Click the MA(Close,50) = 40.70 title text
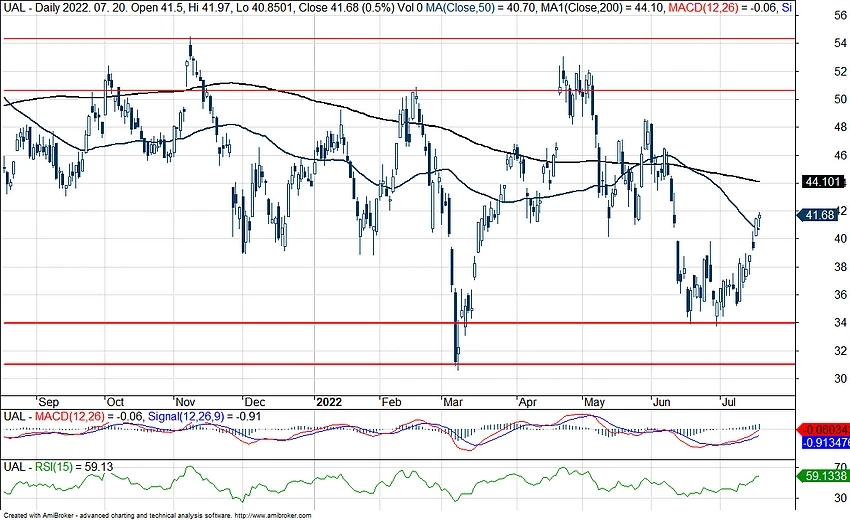The width and height of the screenshot is (850, 520). pos(479,8)
